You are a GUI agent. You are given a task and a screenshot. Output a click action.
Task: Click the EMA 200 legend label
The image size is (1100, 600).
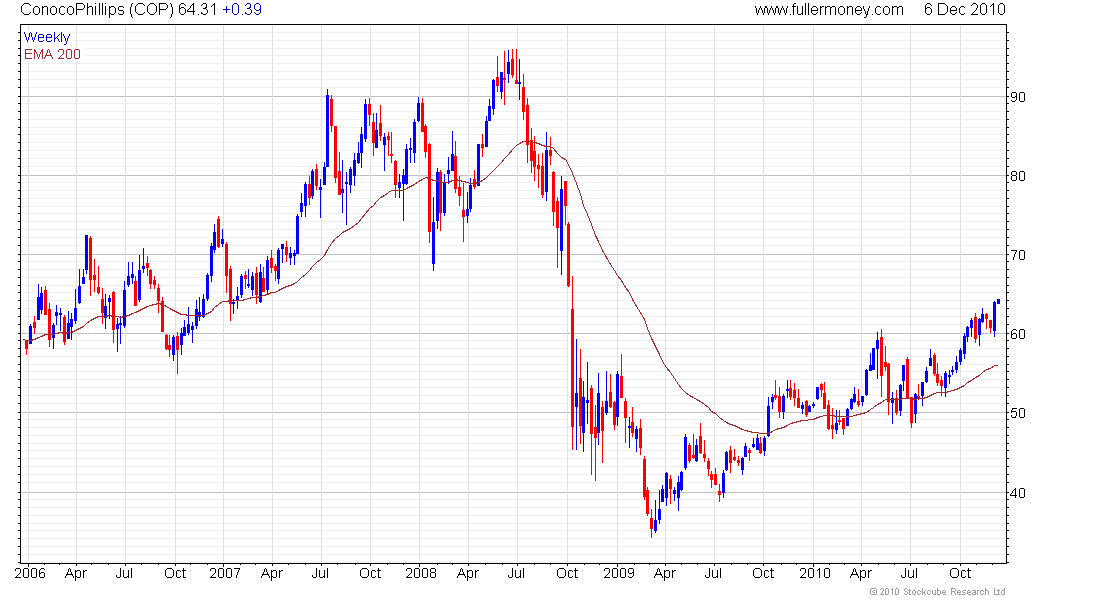point(52,54)
